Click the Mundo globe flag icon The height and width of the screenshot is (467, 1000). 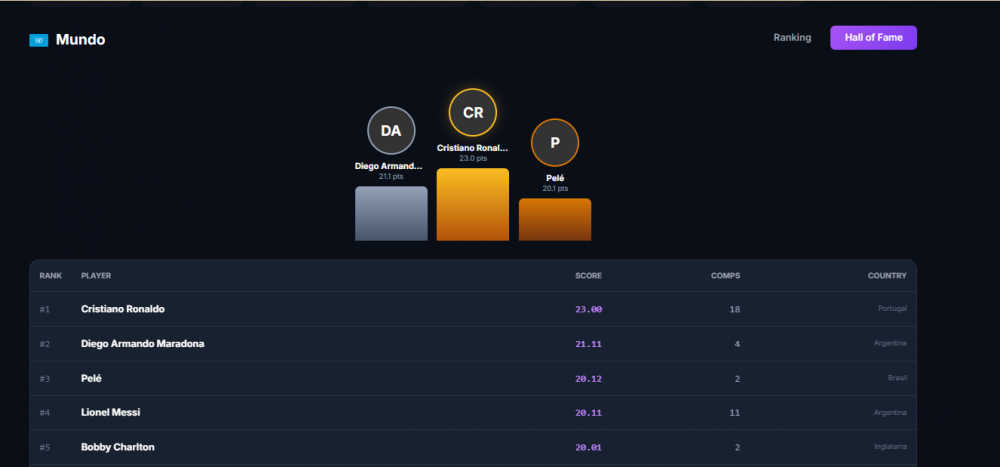(39, 40)
